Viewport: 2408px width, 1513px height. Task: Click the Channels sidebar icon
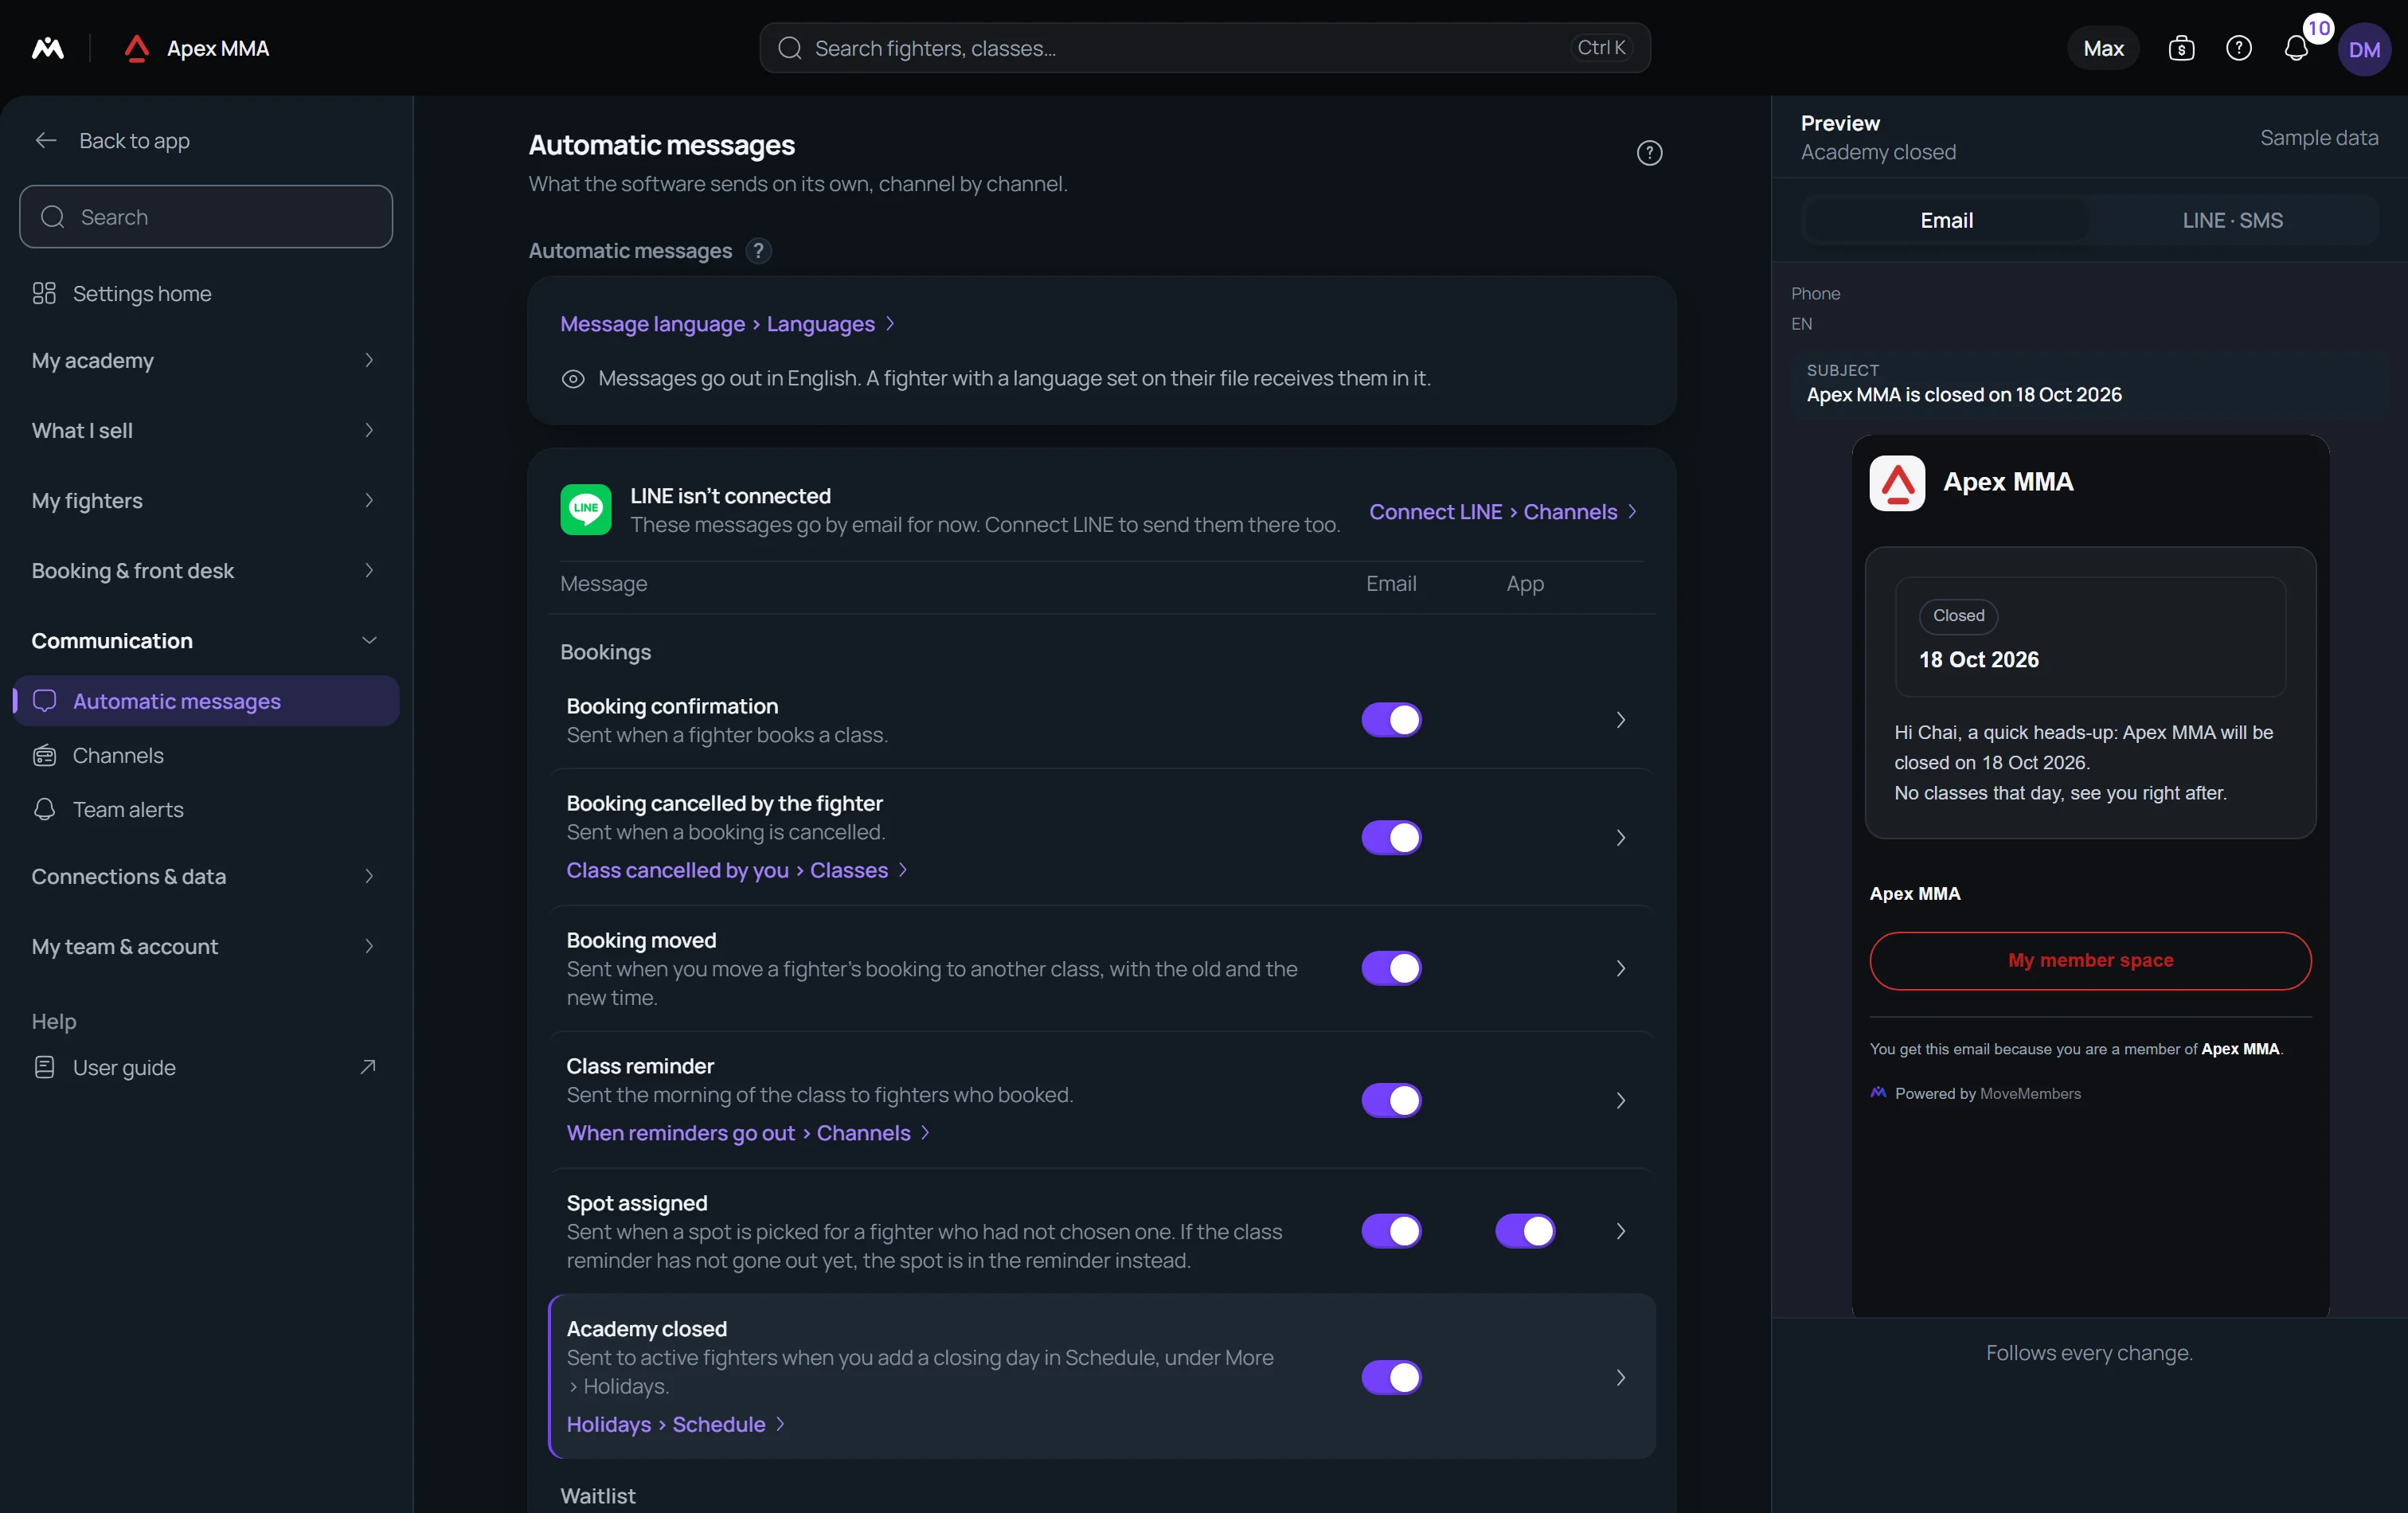tap(44, 755)
